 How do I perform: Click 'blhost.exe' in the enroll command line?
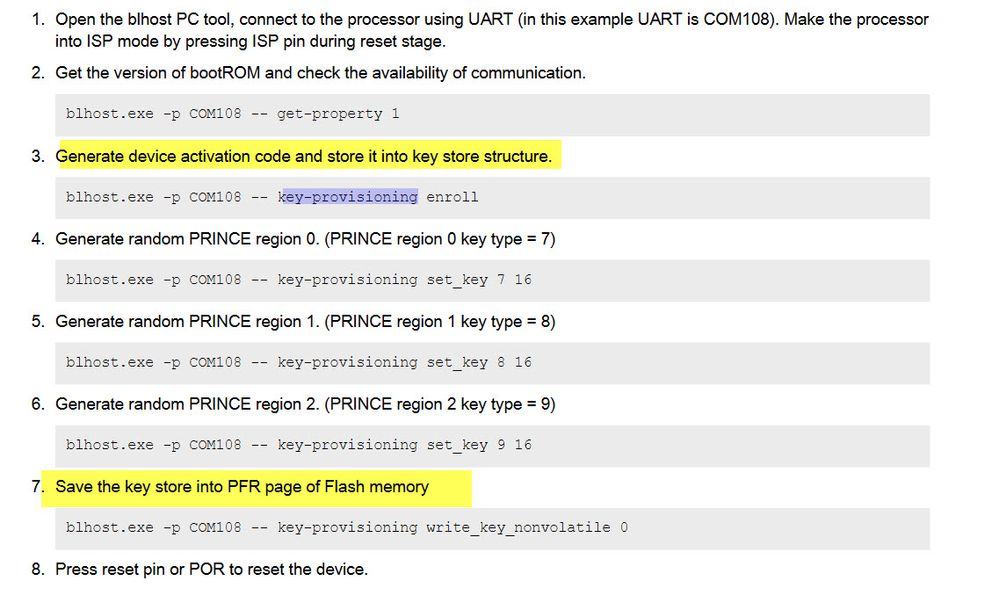(110, 197)
